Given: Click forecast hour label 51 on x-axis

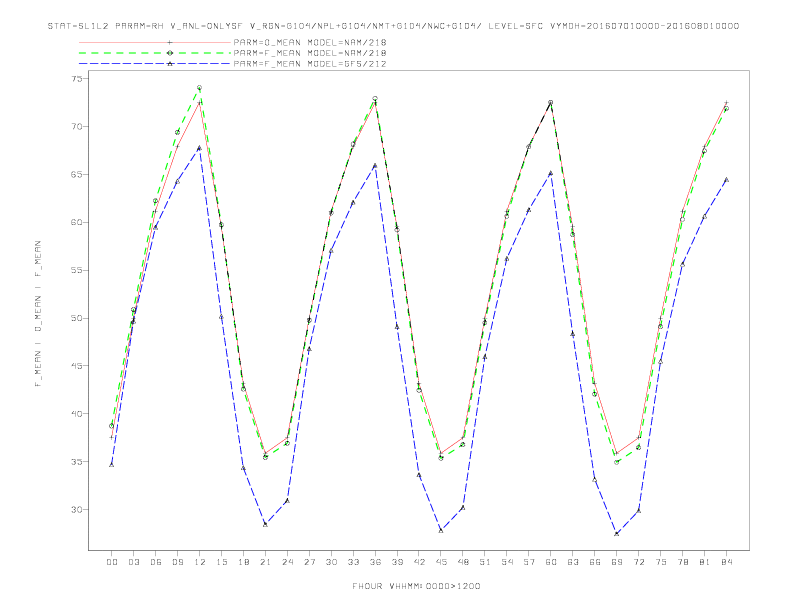Looking at the screenshot, I should [485, 562].
